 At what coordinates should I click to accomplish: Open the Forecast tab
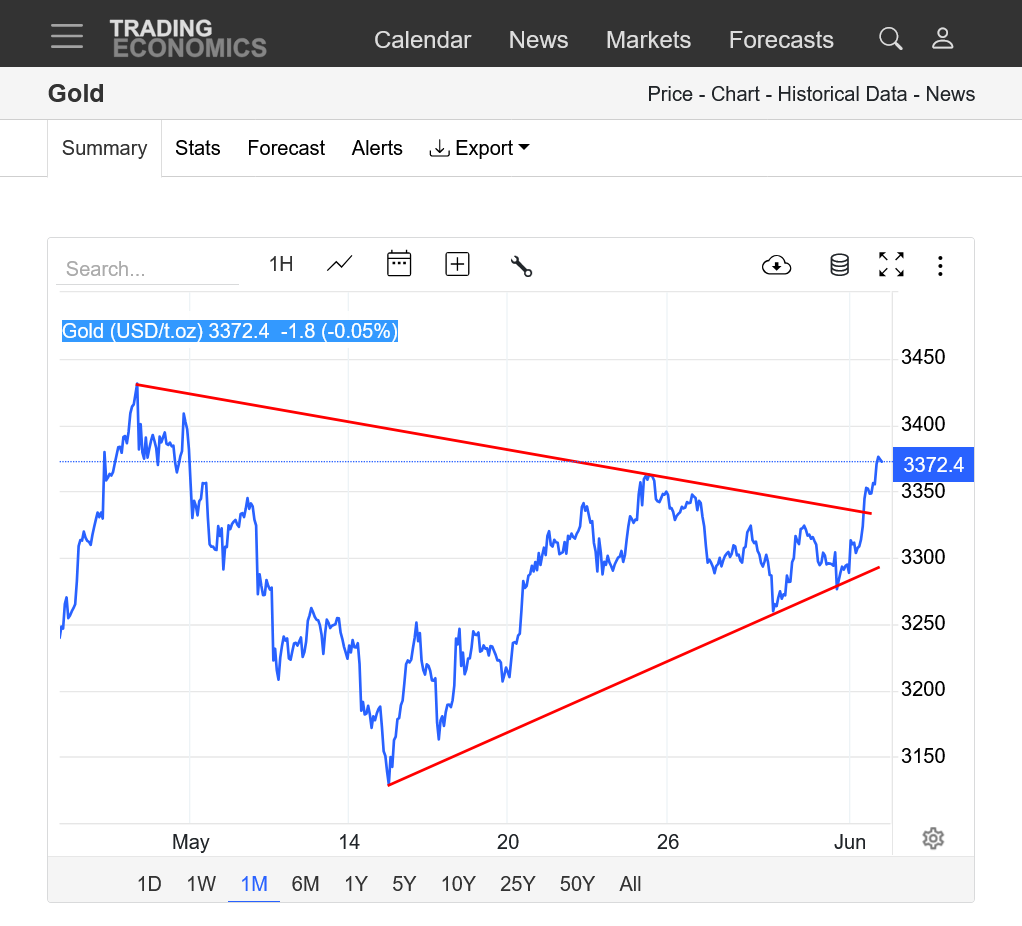pyautogui.click(x=286, y=148)
